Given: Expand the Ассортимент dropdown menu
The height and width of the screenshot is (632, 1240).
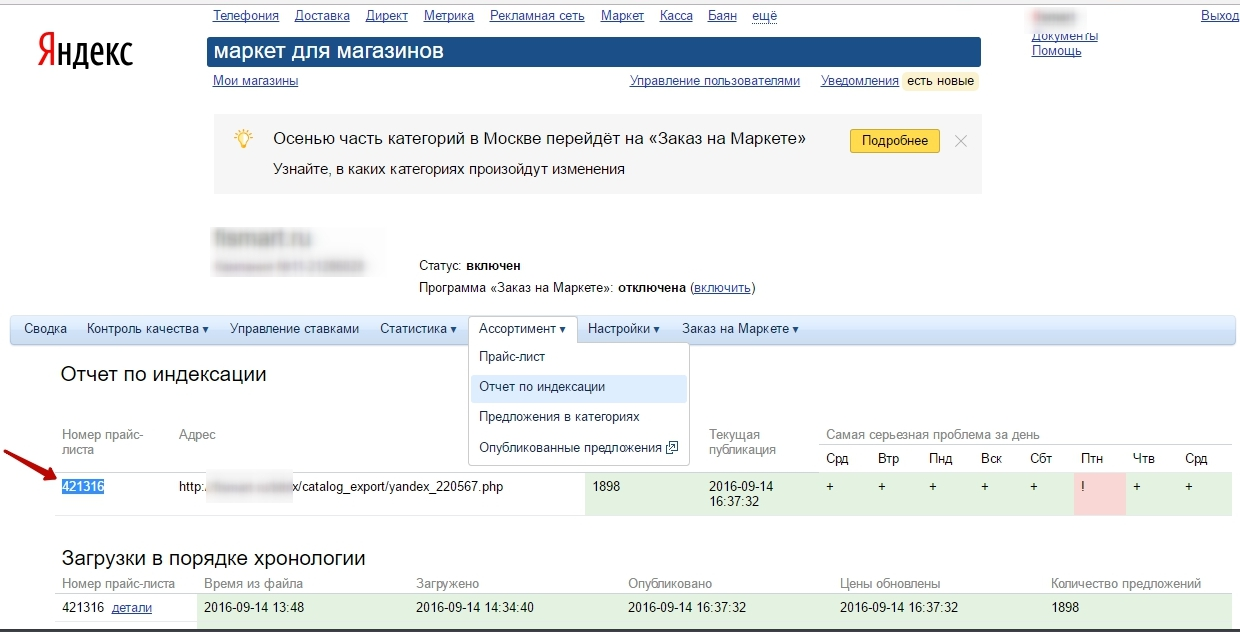Looking at the screenshot, I should pos(522,329).
